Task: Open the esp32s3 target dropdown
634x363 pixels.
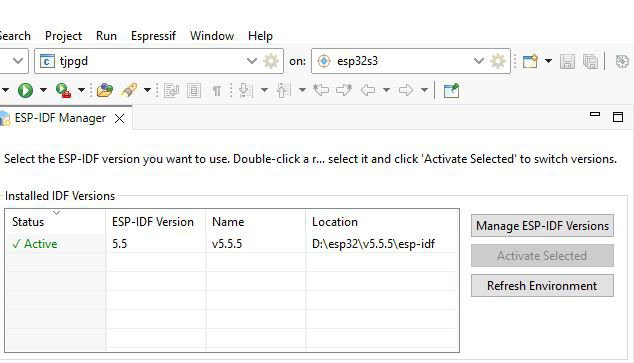Action: point(479,61)
